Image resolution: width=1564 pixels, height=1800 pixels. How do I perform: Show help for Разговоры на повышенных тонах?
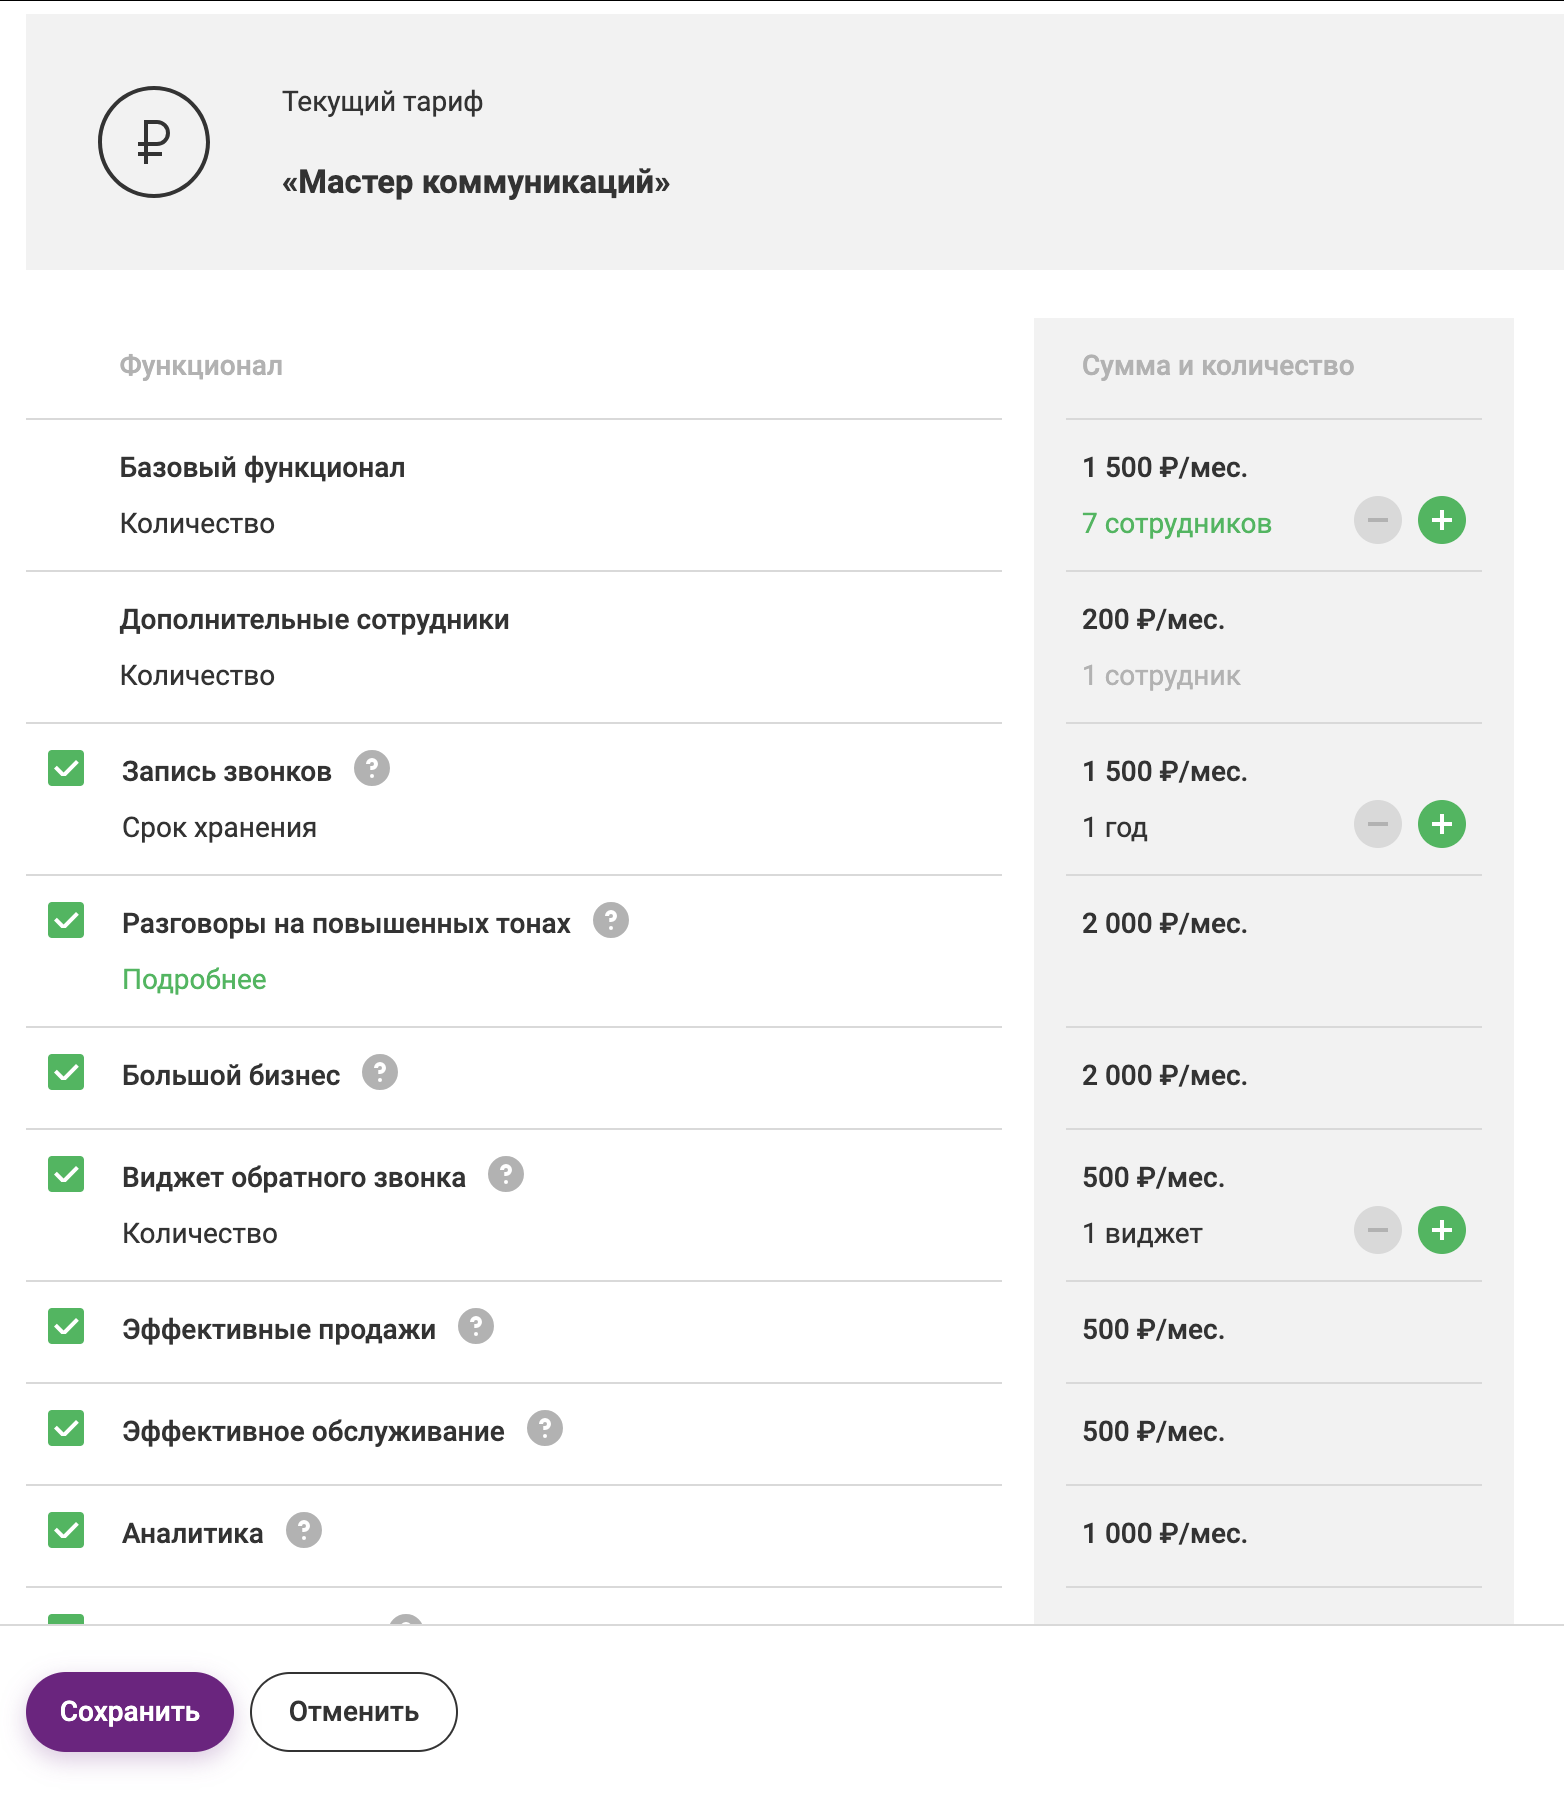coord(611,921)
